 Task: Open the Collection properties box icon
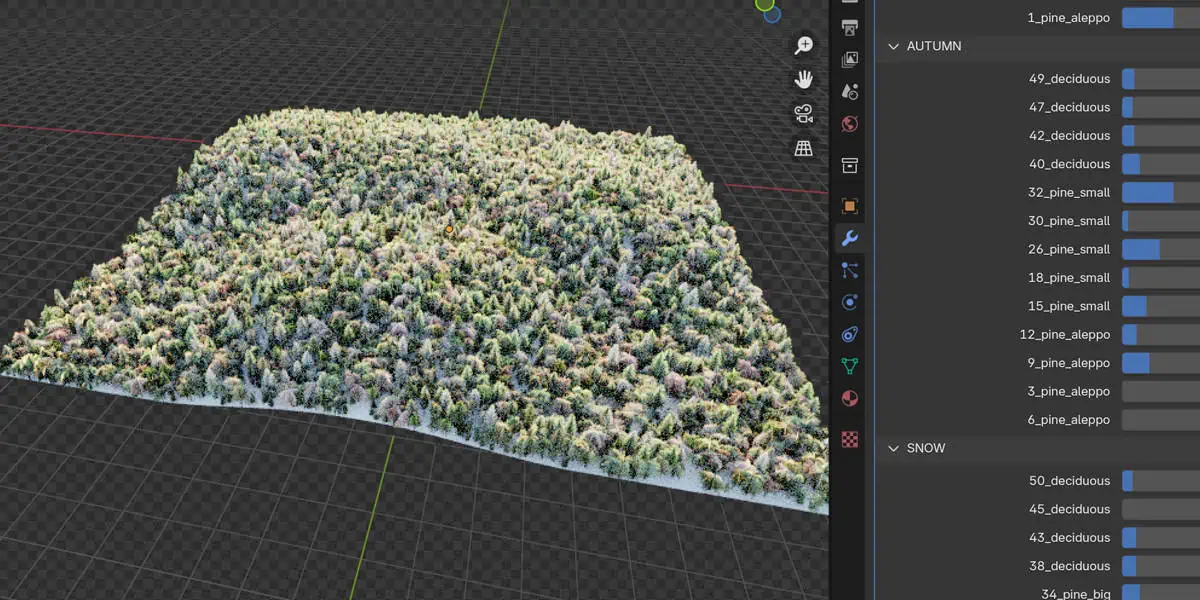pos(850,165)
